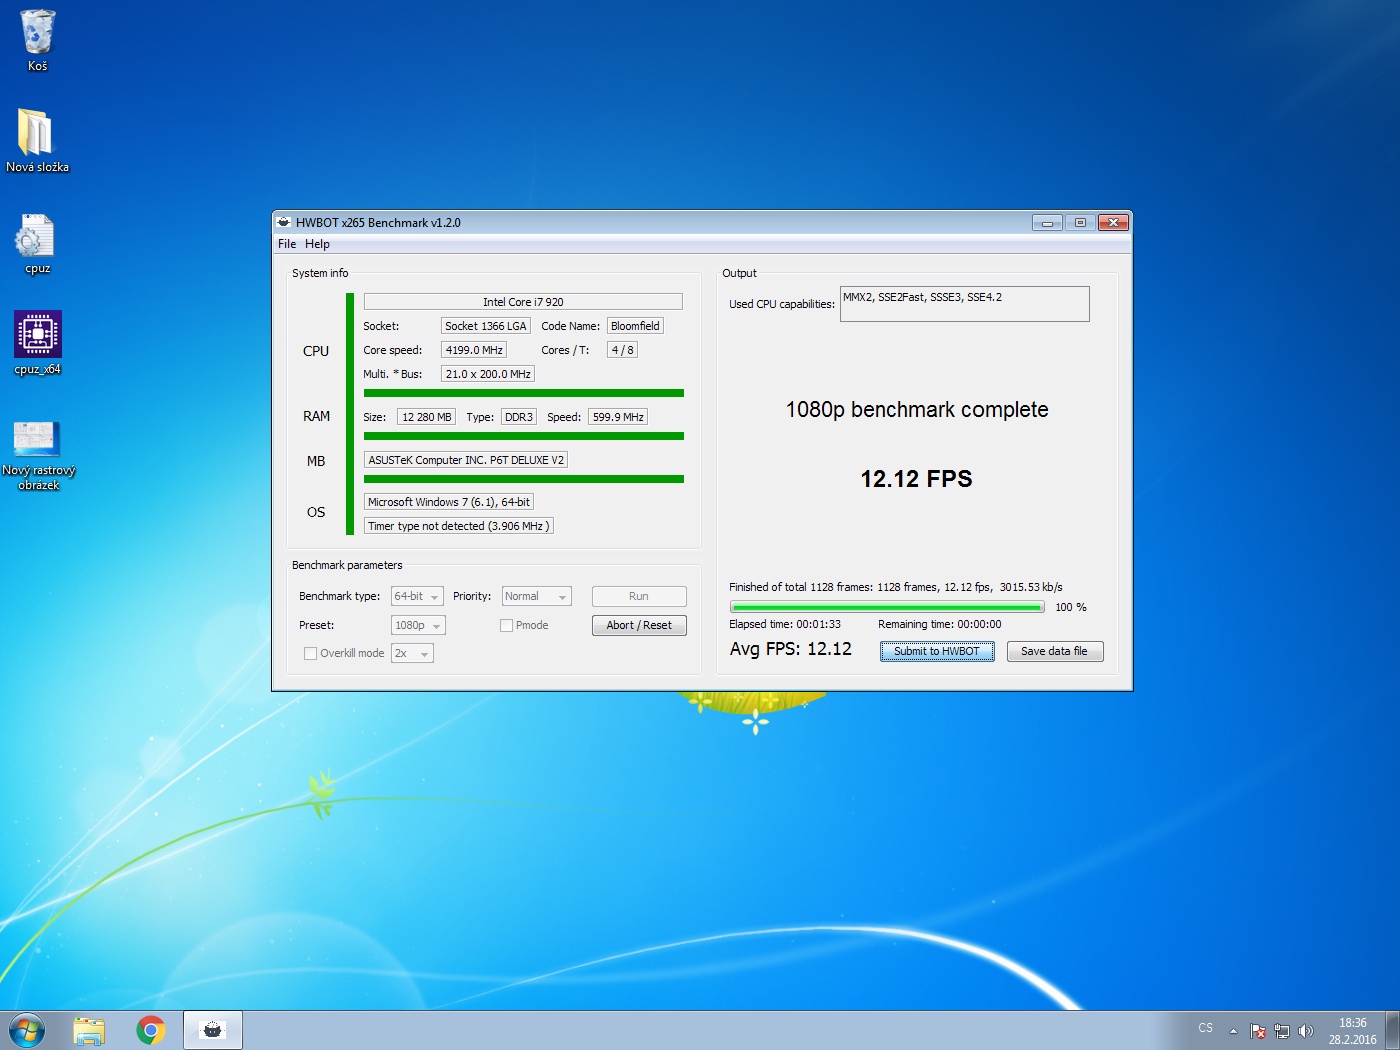Show hidden tray icons arrow
Screen dimensions: 1400x1050
(x=1233, y=1031)
